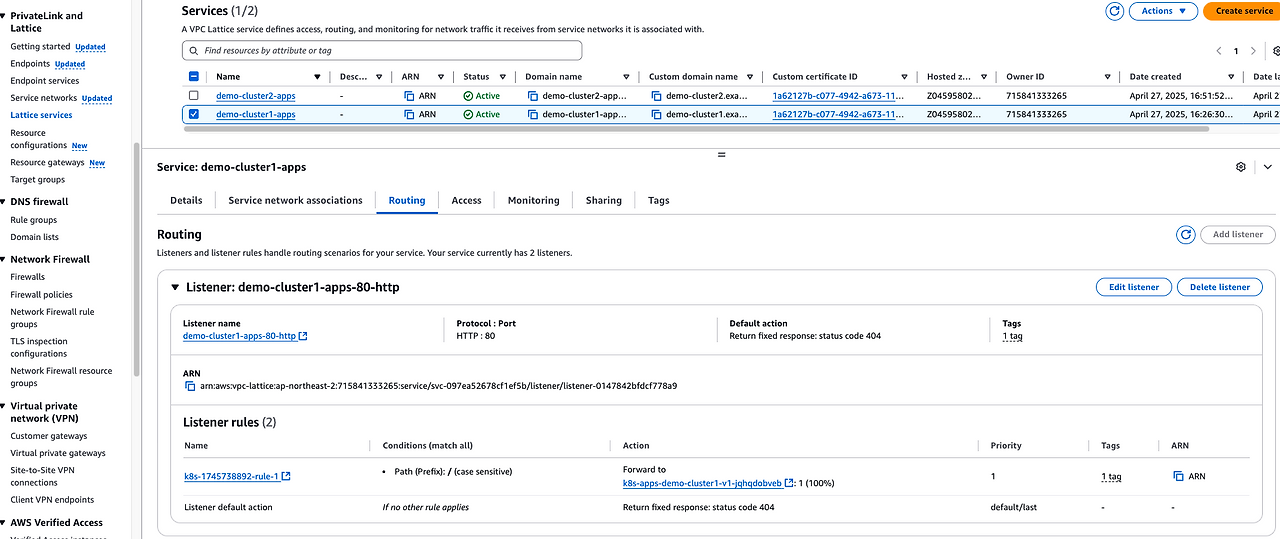The height and width of the screenshot is (539, 1280).
Task: Select the demo-cluster2-apps checkbox
Action: (194, 96)
